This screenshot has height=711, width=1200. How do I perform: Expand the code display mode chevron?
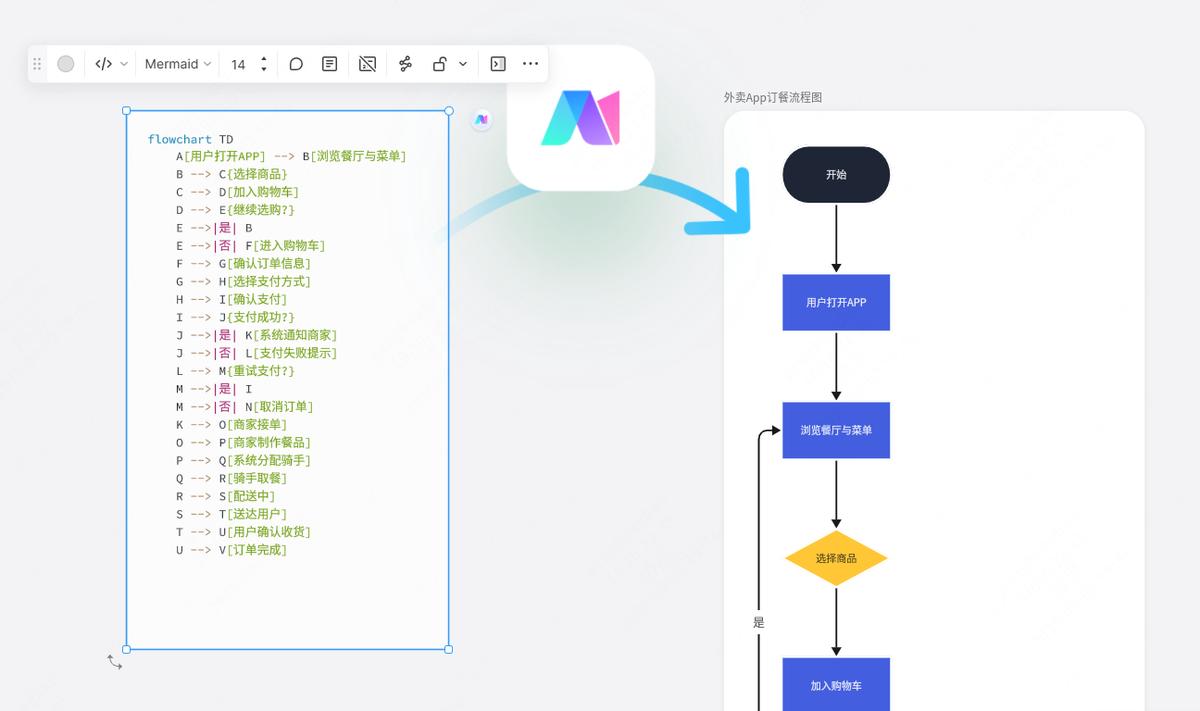(122, 63)
